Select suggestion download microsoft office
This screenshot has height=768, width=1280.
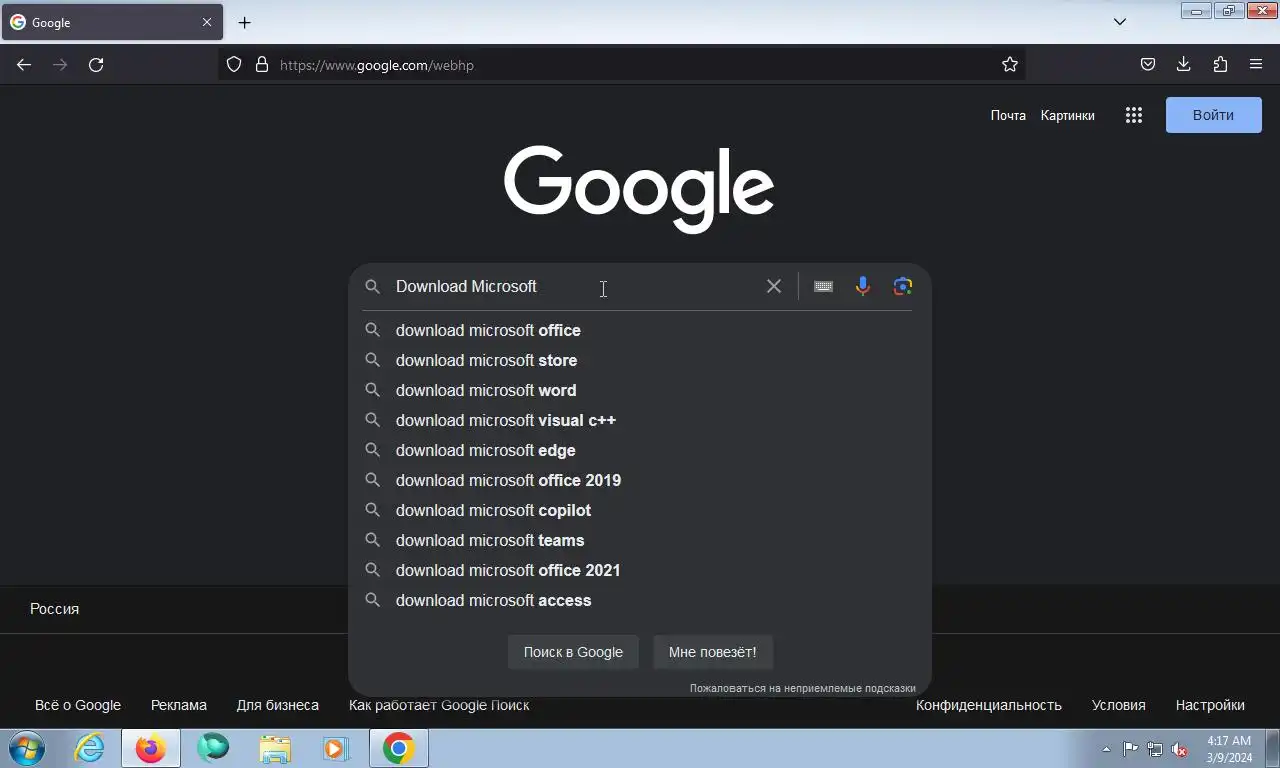point(640,330)
